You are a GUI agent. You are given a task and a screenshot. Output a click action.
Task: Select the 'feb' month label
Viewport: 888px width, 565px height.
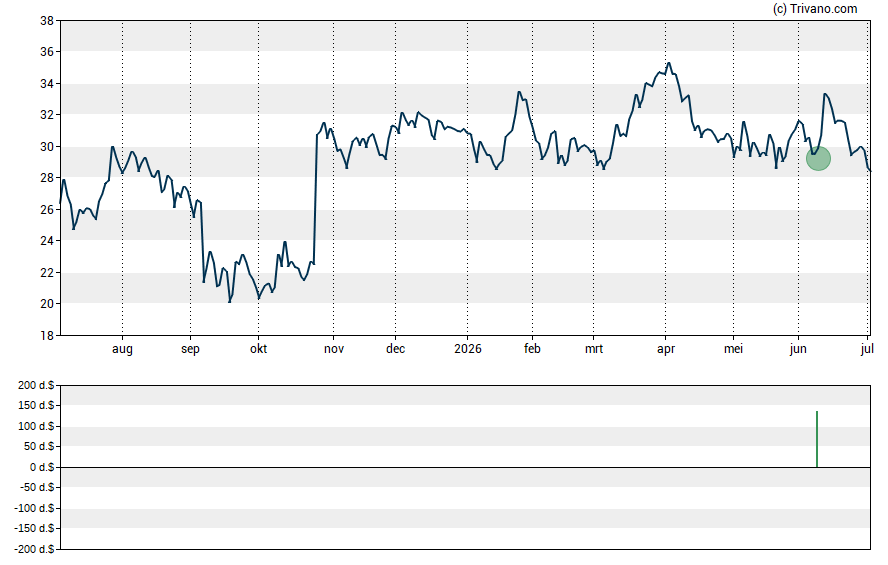coord(532,348)
